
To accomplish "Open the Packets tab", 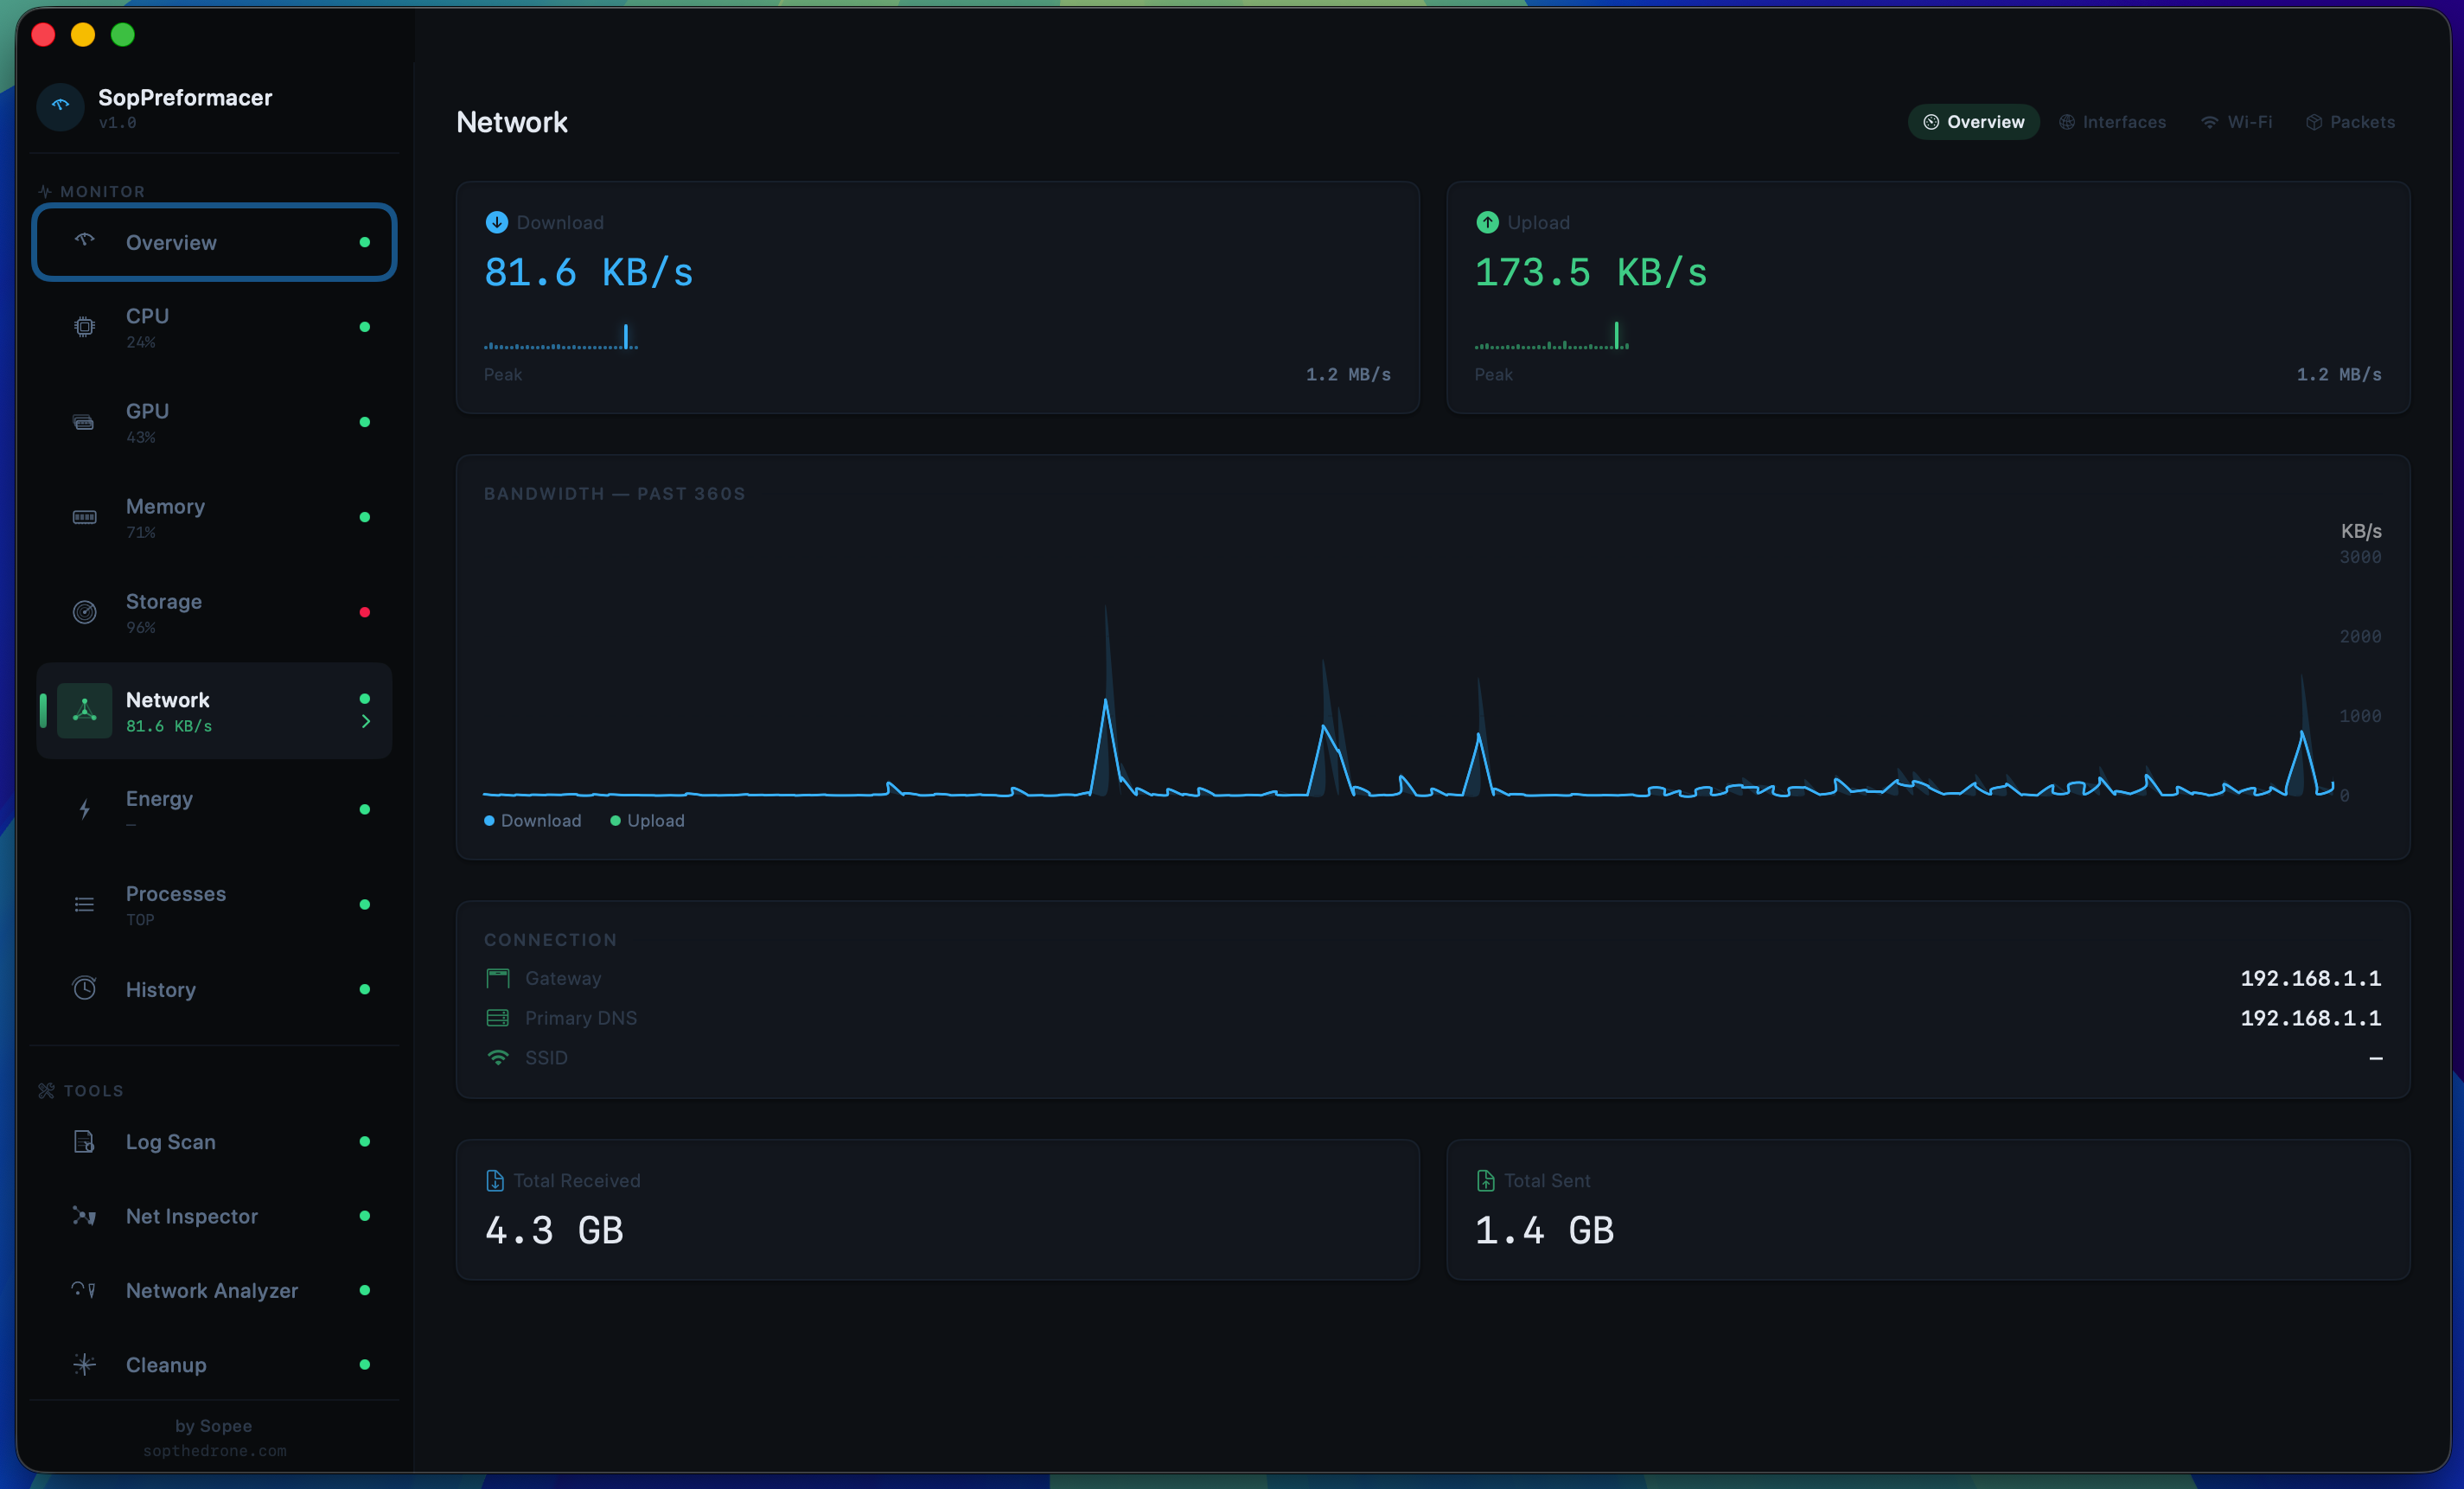I will pos(2351,121).
